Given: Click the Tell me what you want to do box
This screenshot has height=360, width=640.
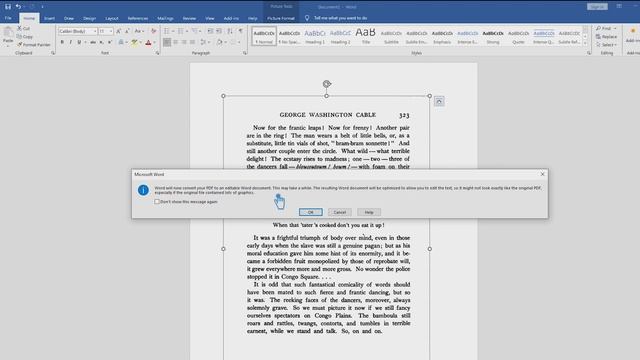Looking at the screenshot, I should (x=340, y=18).
